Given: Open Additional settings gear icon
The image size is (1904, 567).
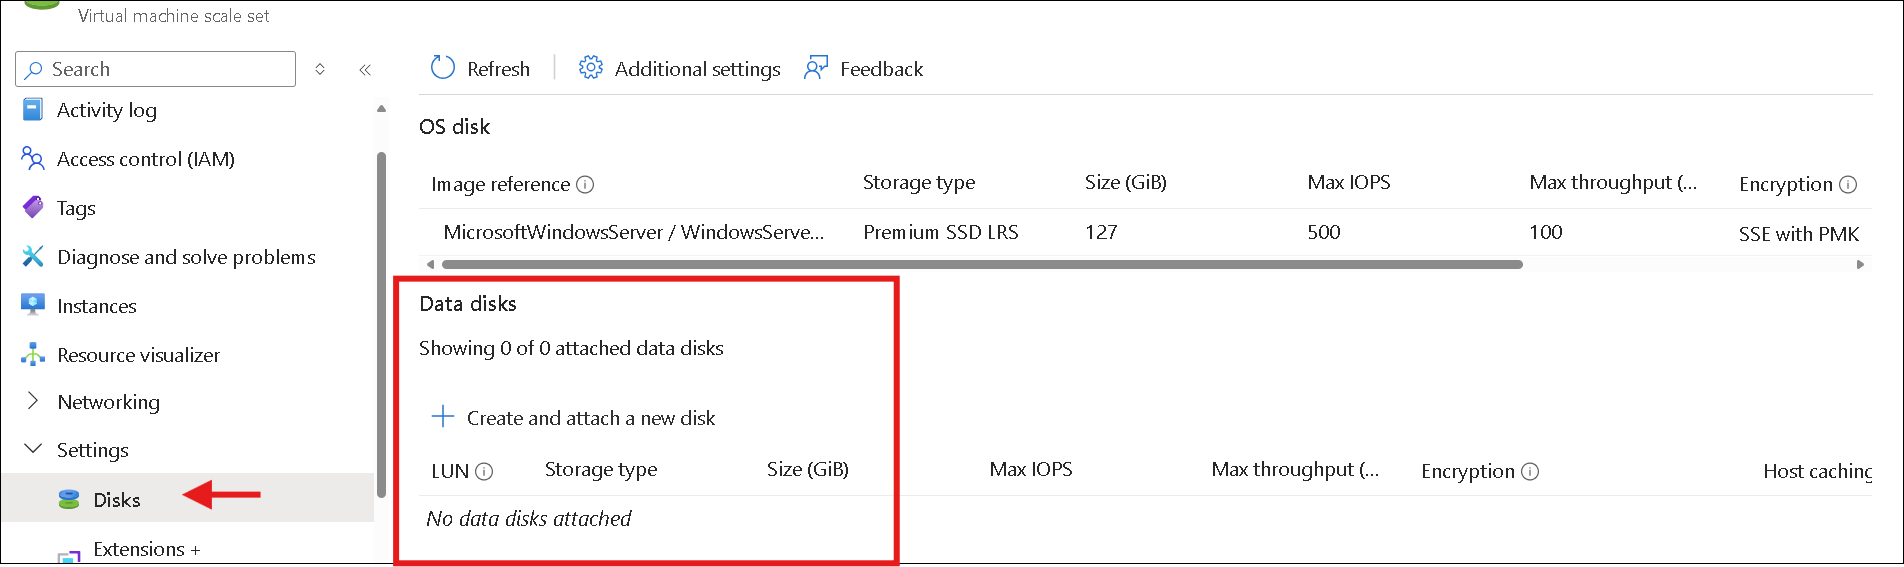Looking at the screenshot, I should click(x=591, y=67).
